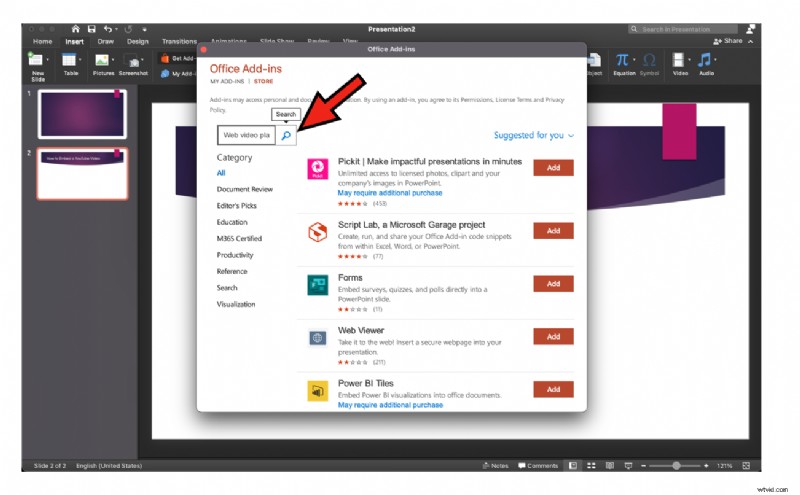
Task: Click the Script Lab add-in icon
Action: (317, 232)
